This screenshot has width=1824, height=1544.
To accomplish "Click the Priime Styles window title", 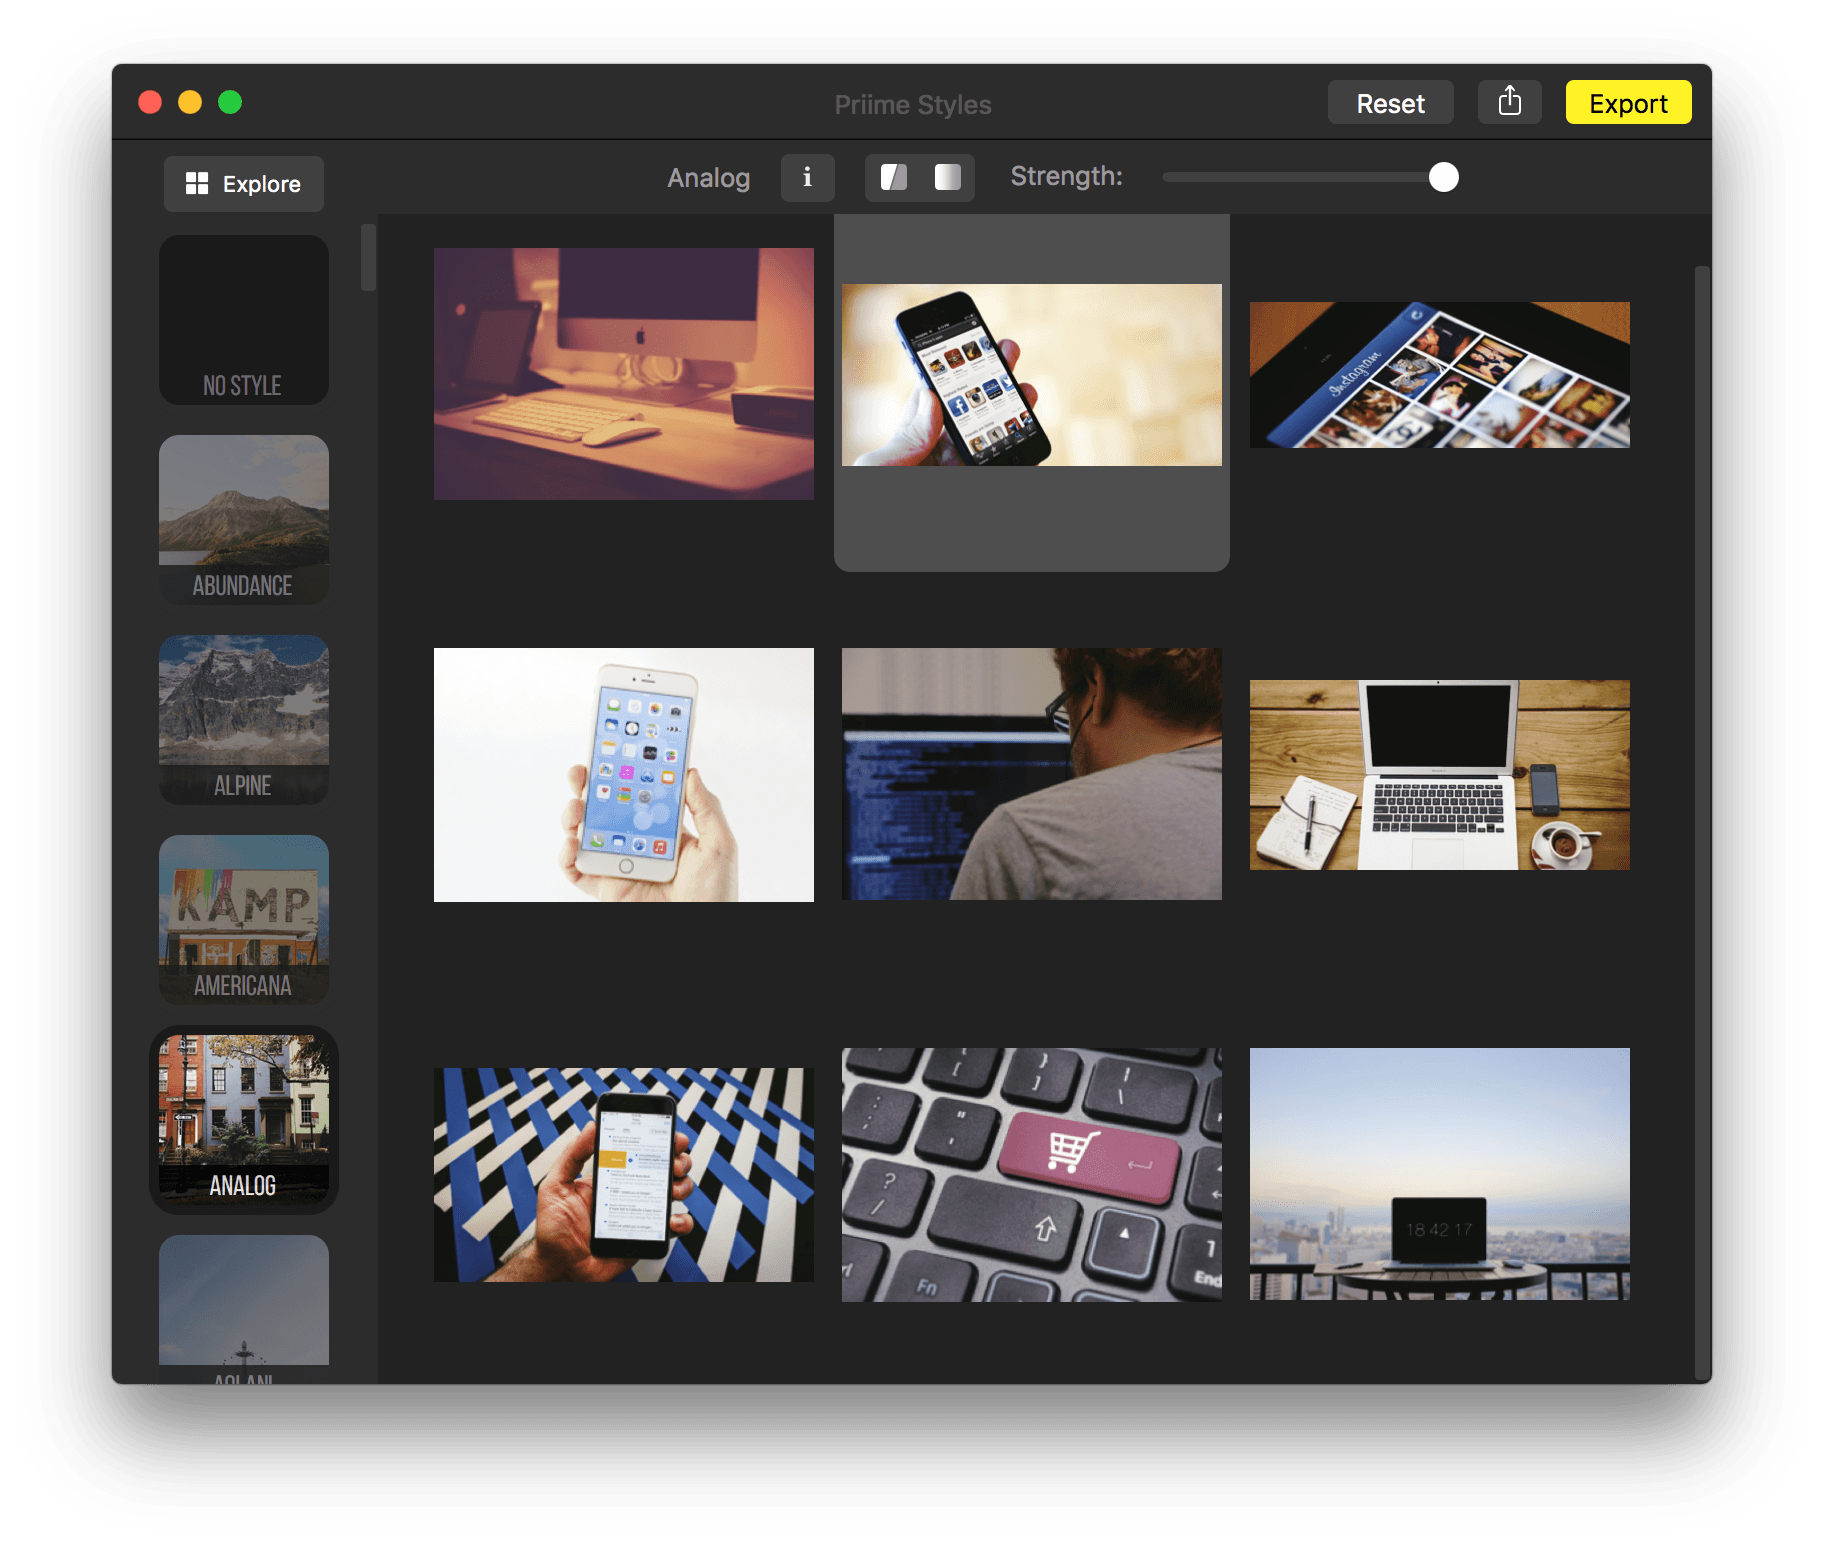I will (x=913, y=105).
